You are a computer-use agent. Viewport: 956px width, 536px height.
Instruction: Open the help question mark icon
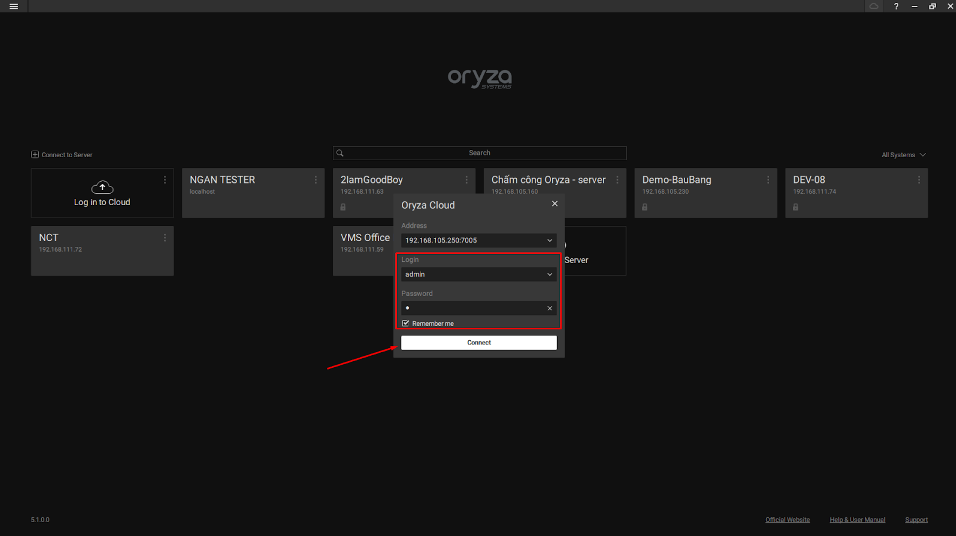tap(896, 6)
